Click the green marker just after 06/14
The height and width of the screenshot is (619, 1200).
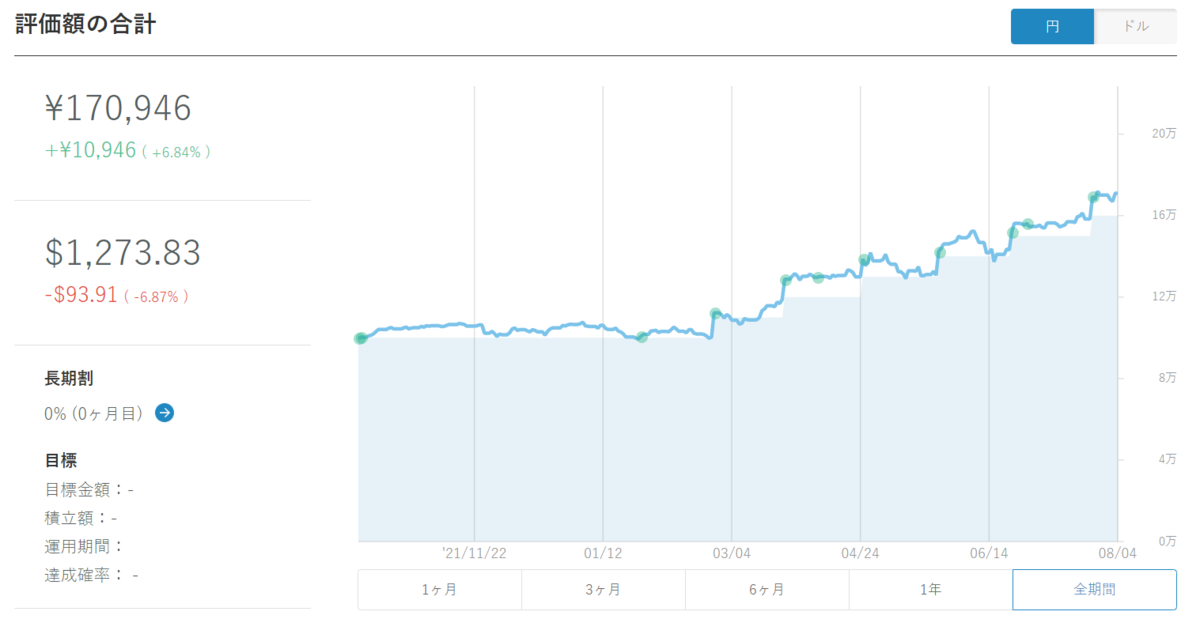[1012, 233]
